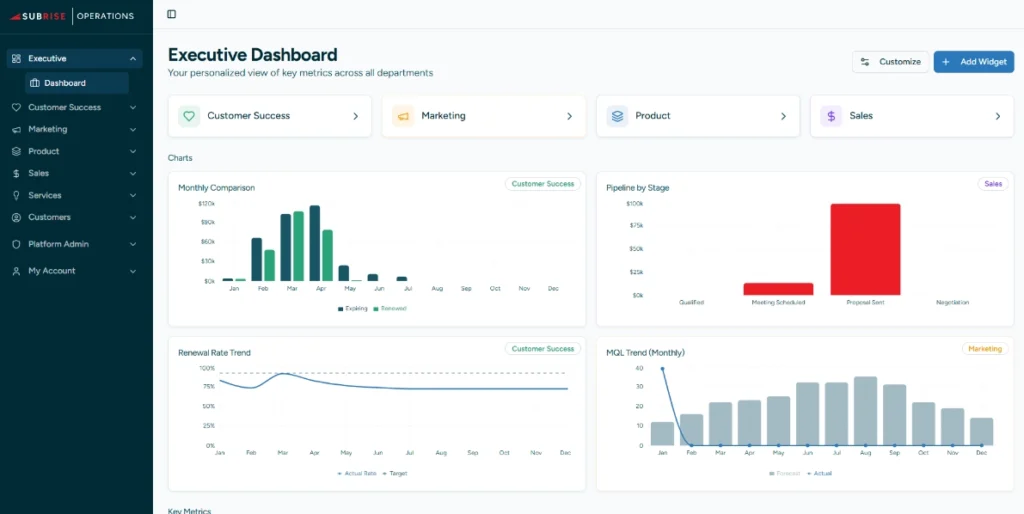1024x514 pixels.
Task: Click arrow on Product card
Action: point(784,116)
